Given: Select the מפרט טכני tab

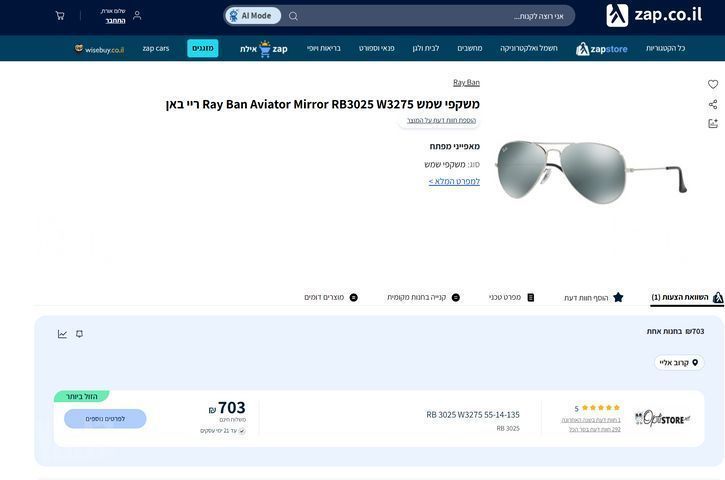Looking at the screenshot, I should click(512, 297).
